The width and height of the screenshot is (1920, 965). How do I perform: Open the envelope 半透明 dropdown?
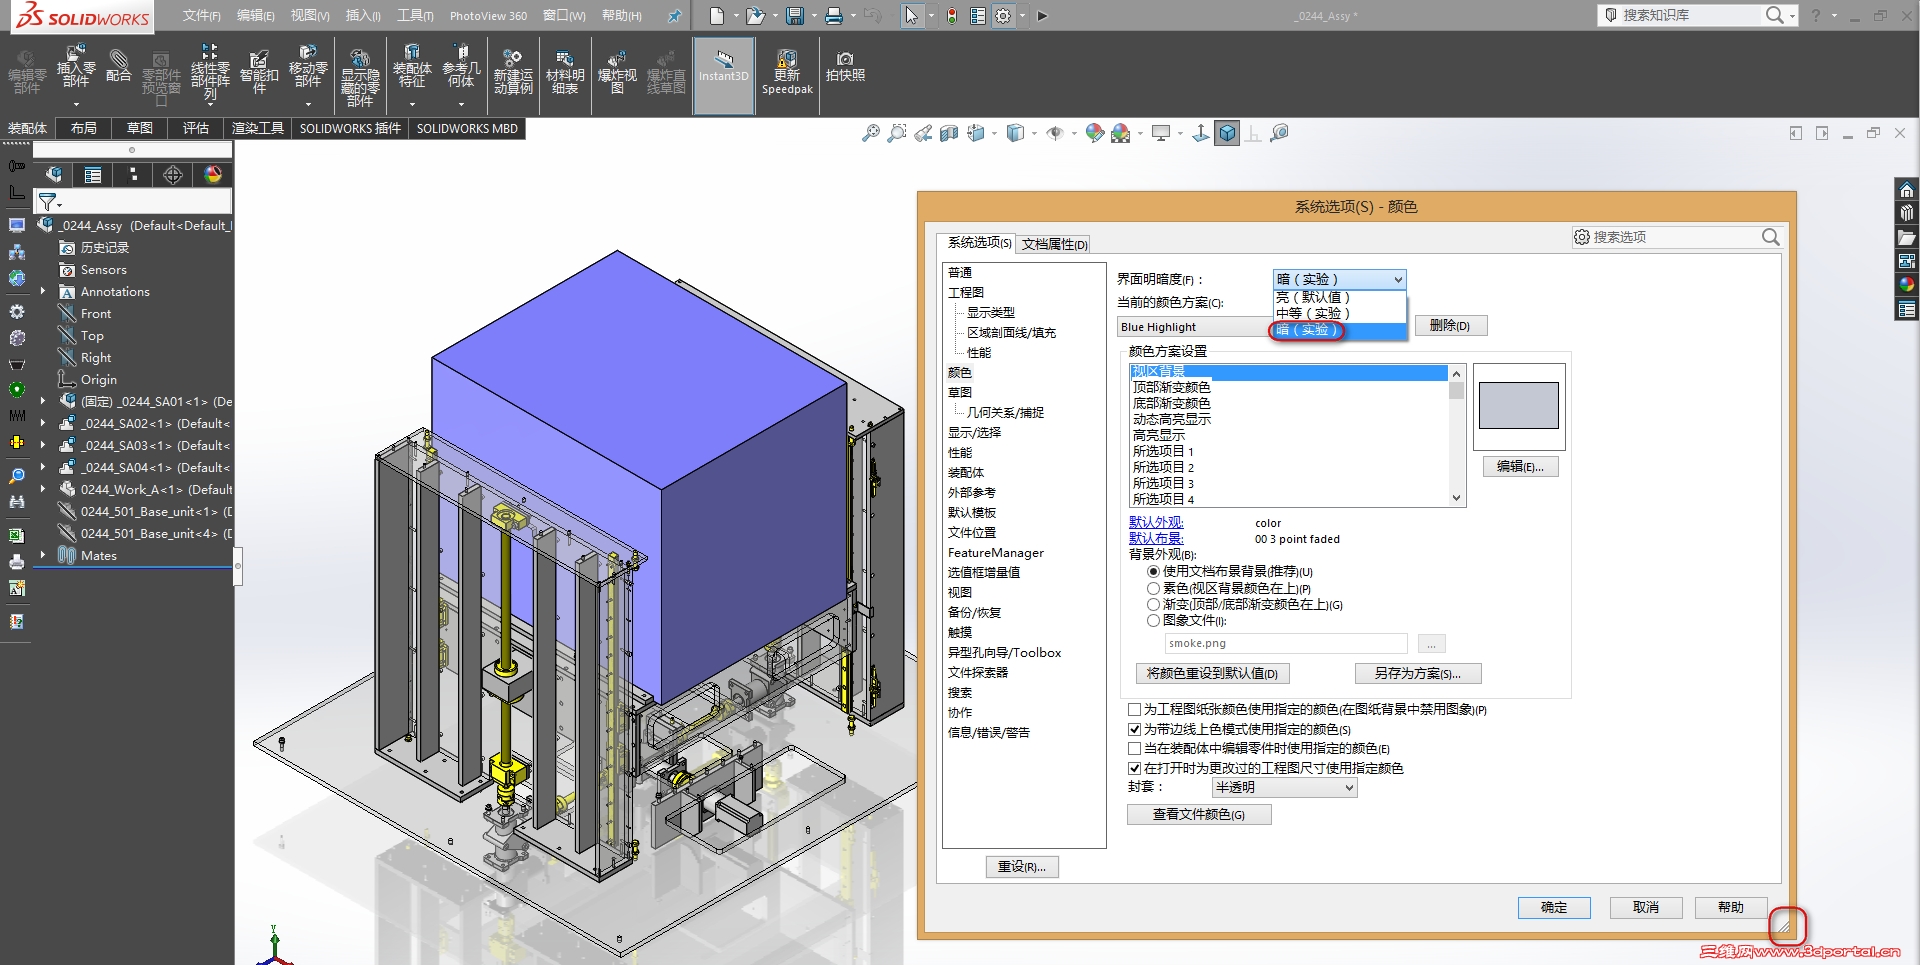click(x=1284, y=788)
